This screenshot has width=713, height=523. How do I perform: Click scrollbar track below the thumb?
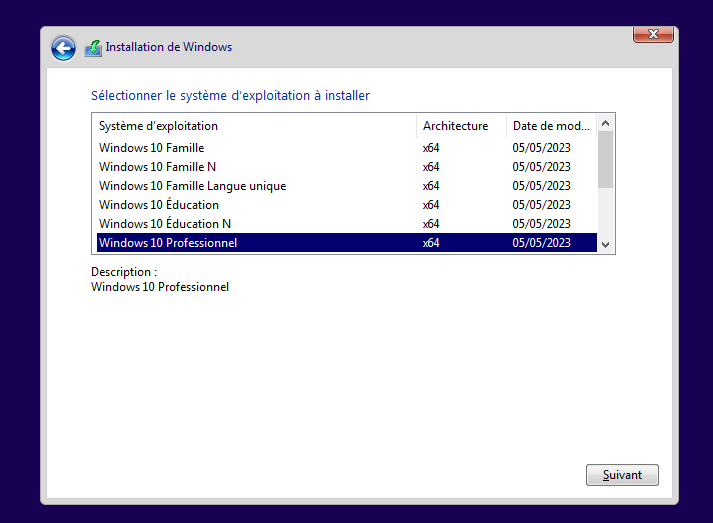pos(605,212)
